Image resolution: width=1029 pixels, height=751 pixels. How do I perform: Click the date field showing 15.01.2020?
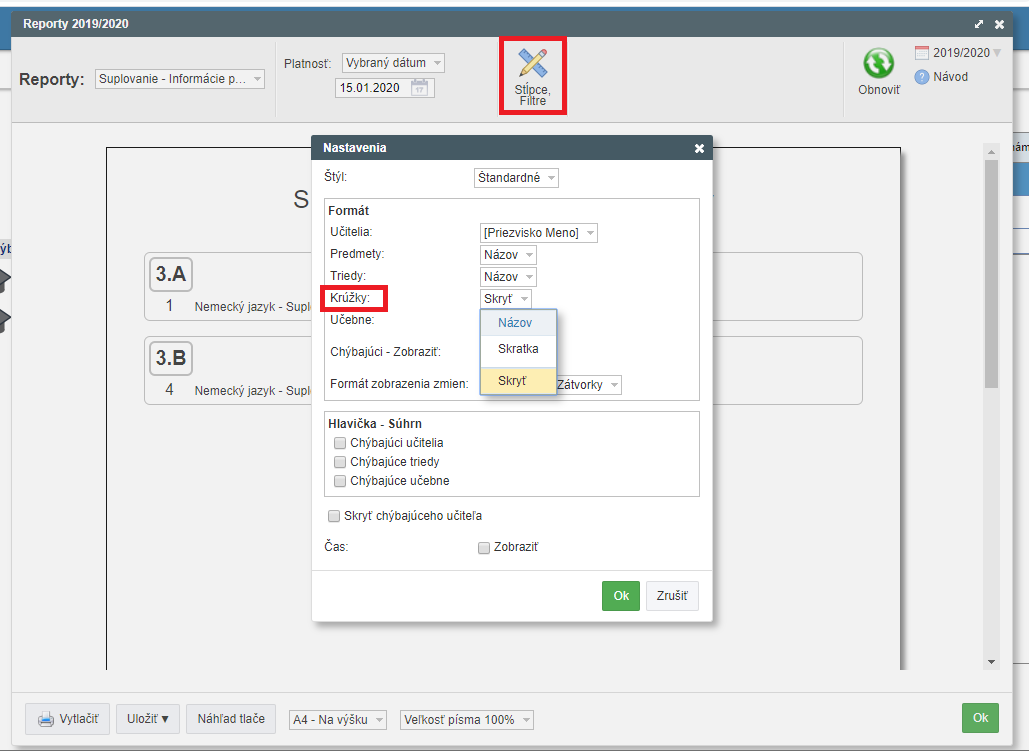pos(372,88)
